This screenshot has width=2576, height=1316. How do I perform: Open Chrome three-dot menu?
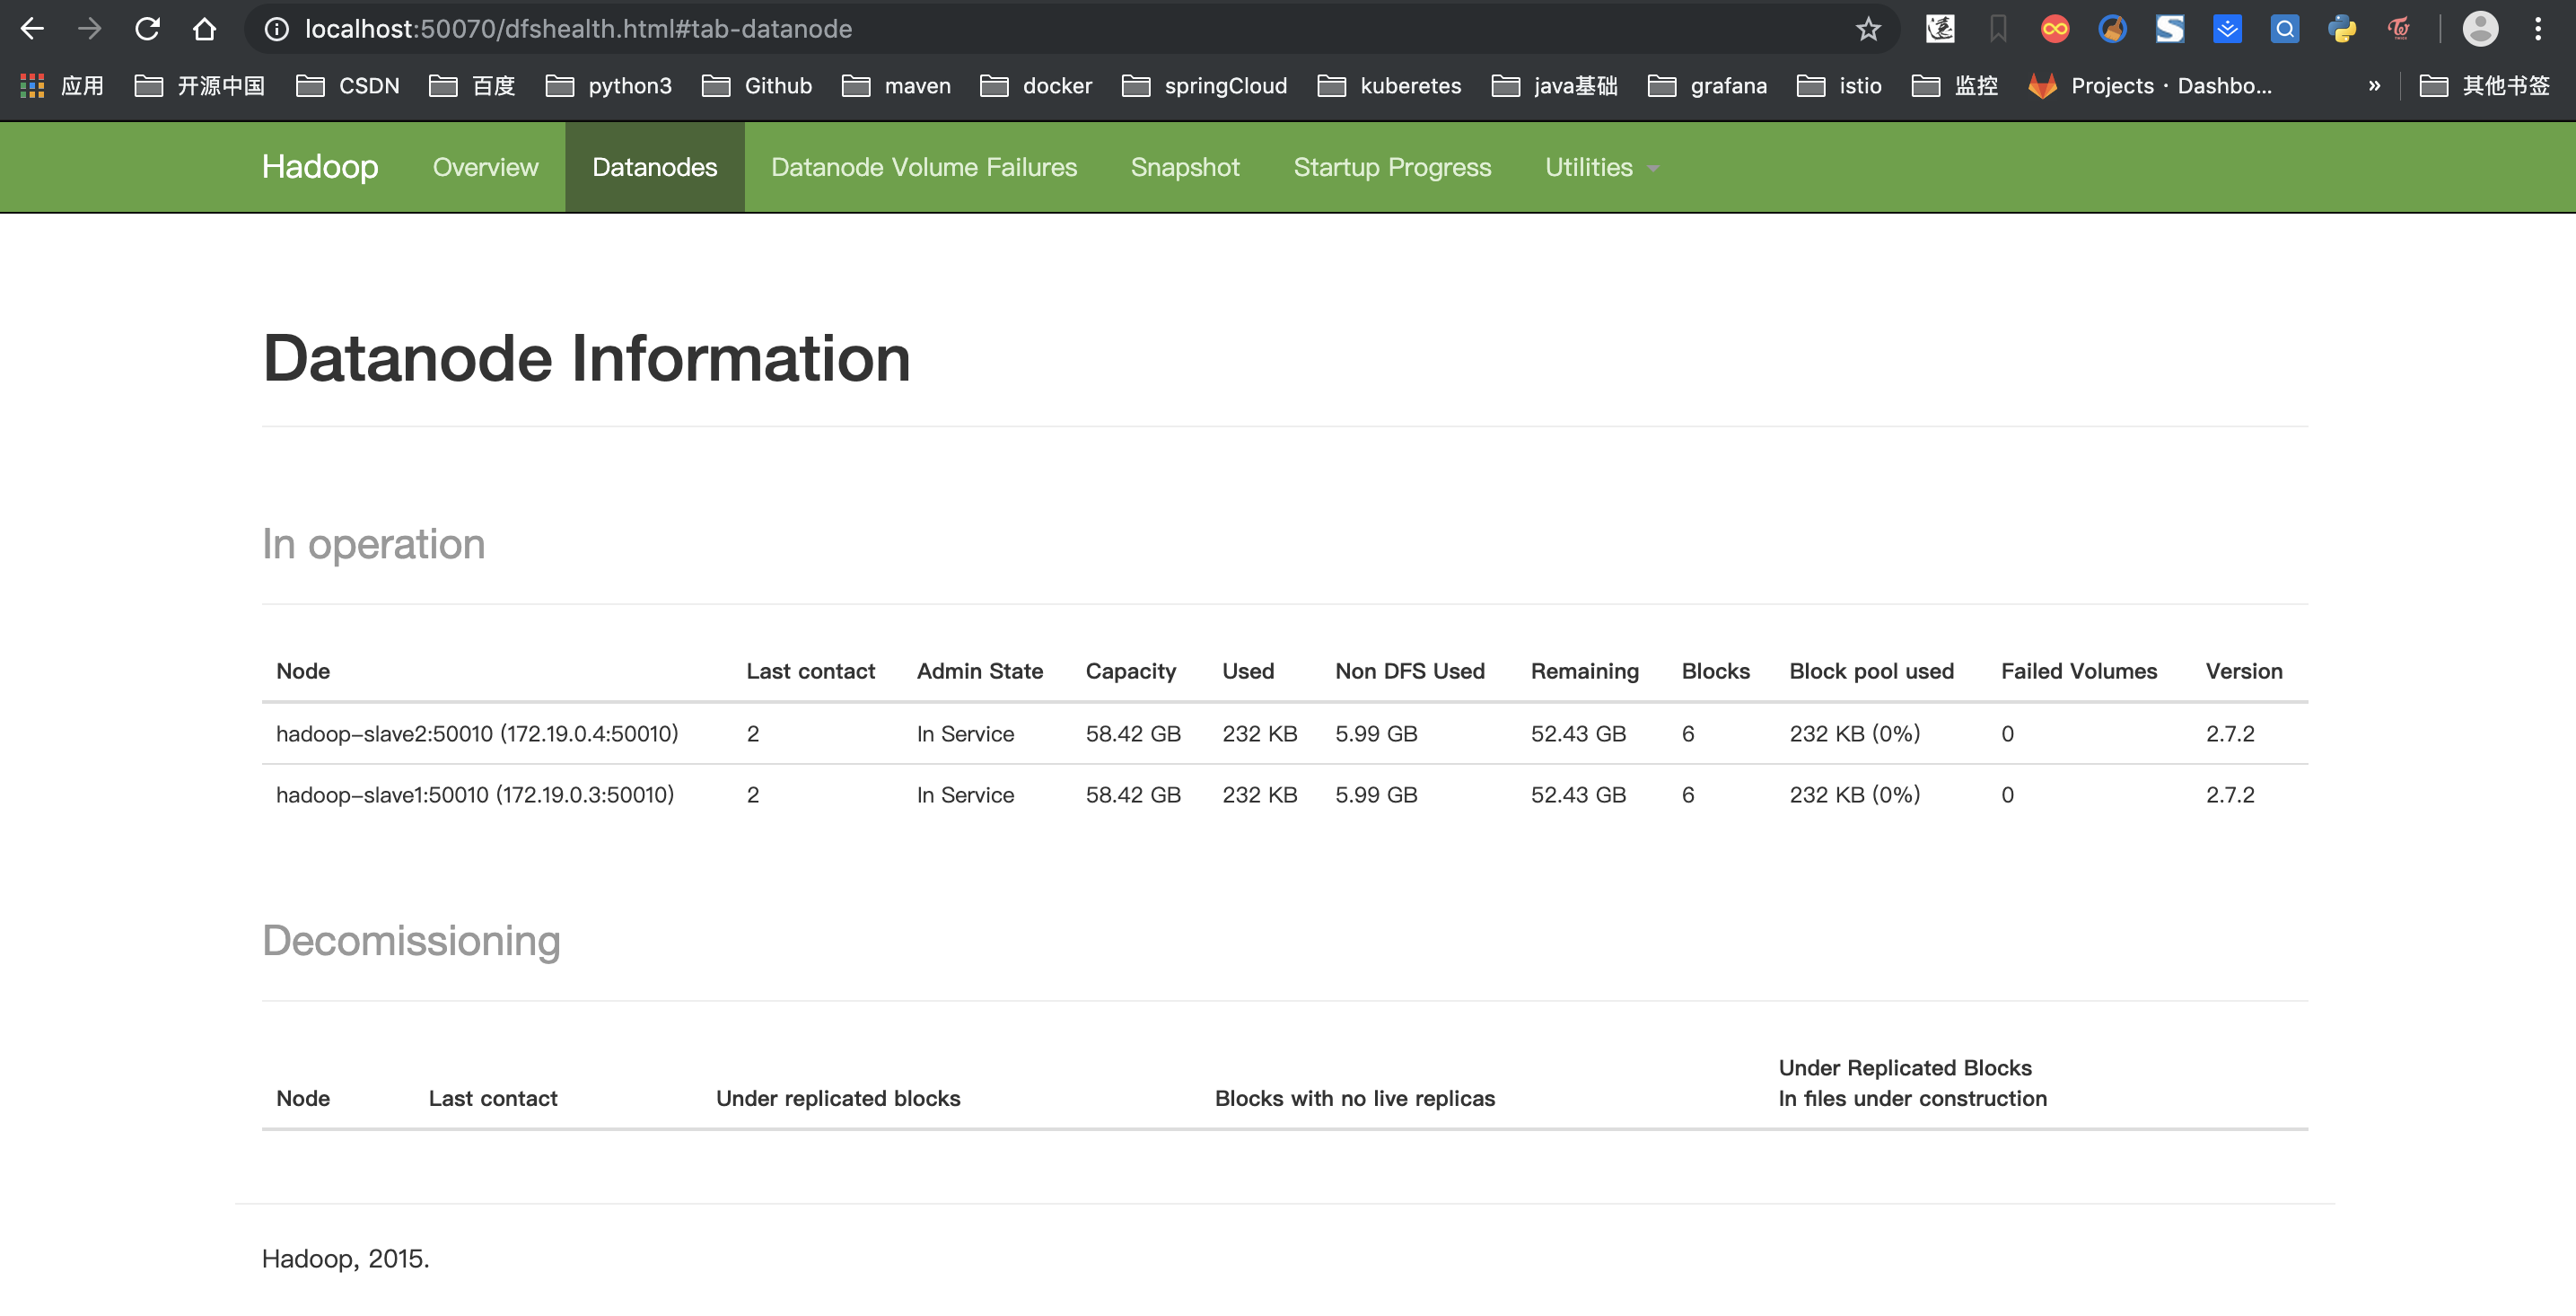click(2538, 29)
